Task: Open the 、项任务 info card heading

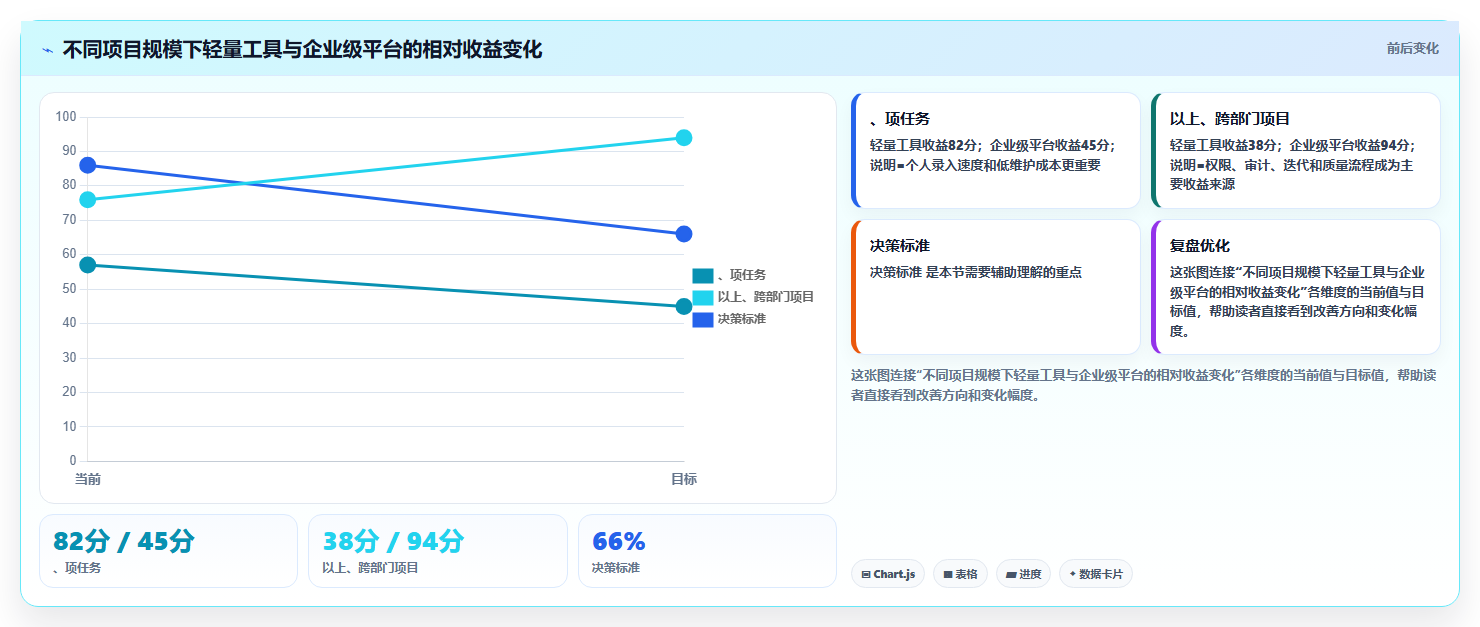Action: click(x=900, y=119)
